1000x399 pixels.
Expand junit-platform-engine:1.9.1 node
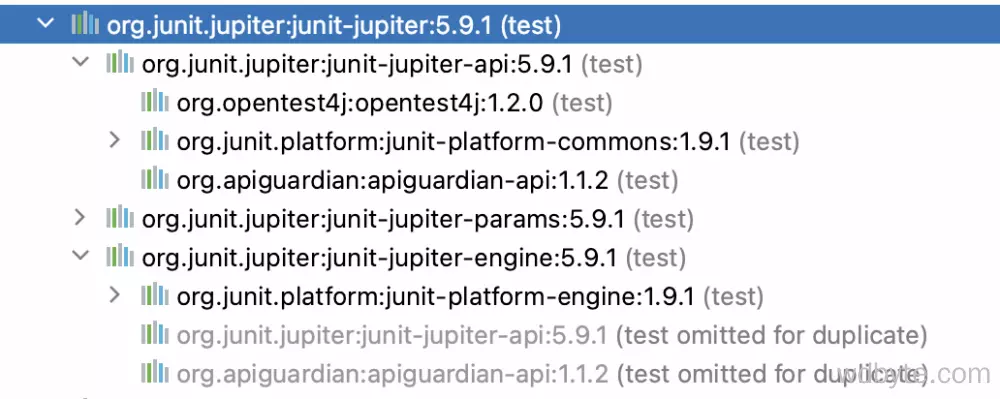click(x=114, y=295)
